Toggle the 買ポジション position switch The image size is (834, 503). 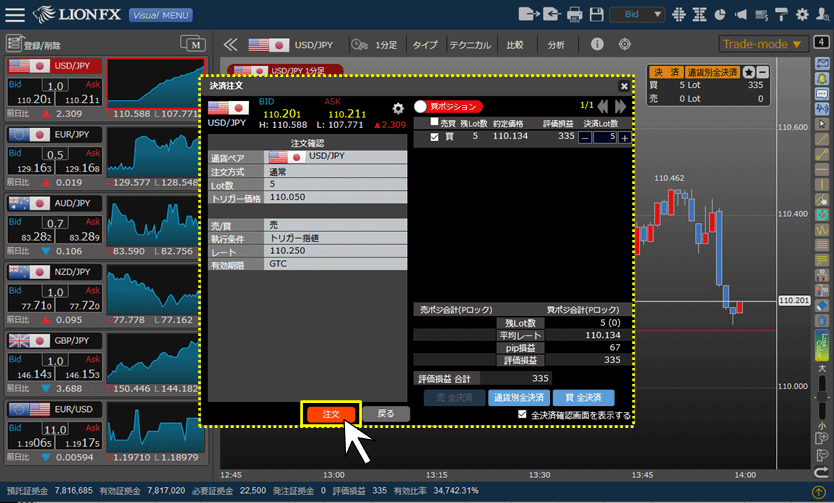coord(448,107)
